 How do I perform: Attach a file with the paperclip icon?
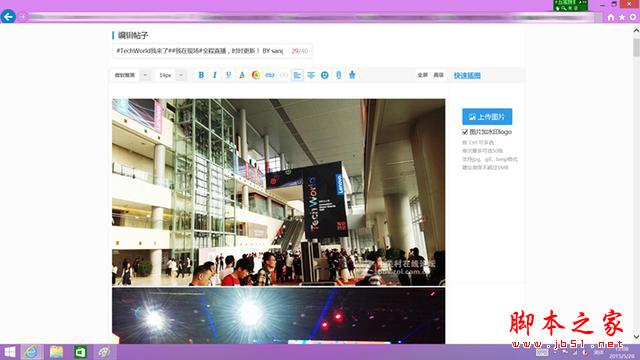click(338, 75)
